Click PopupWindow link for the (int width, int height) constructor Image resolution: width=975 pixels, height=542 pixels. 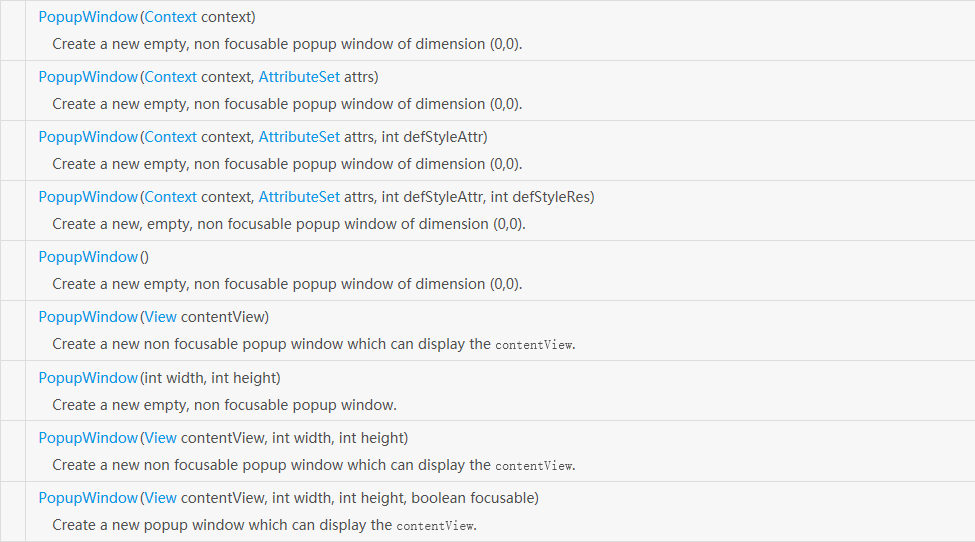click(x=88, y=378)
